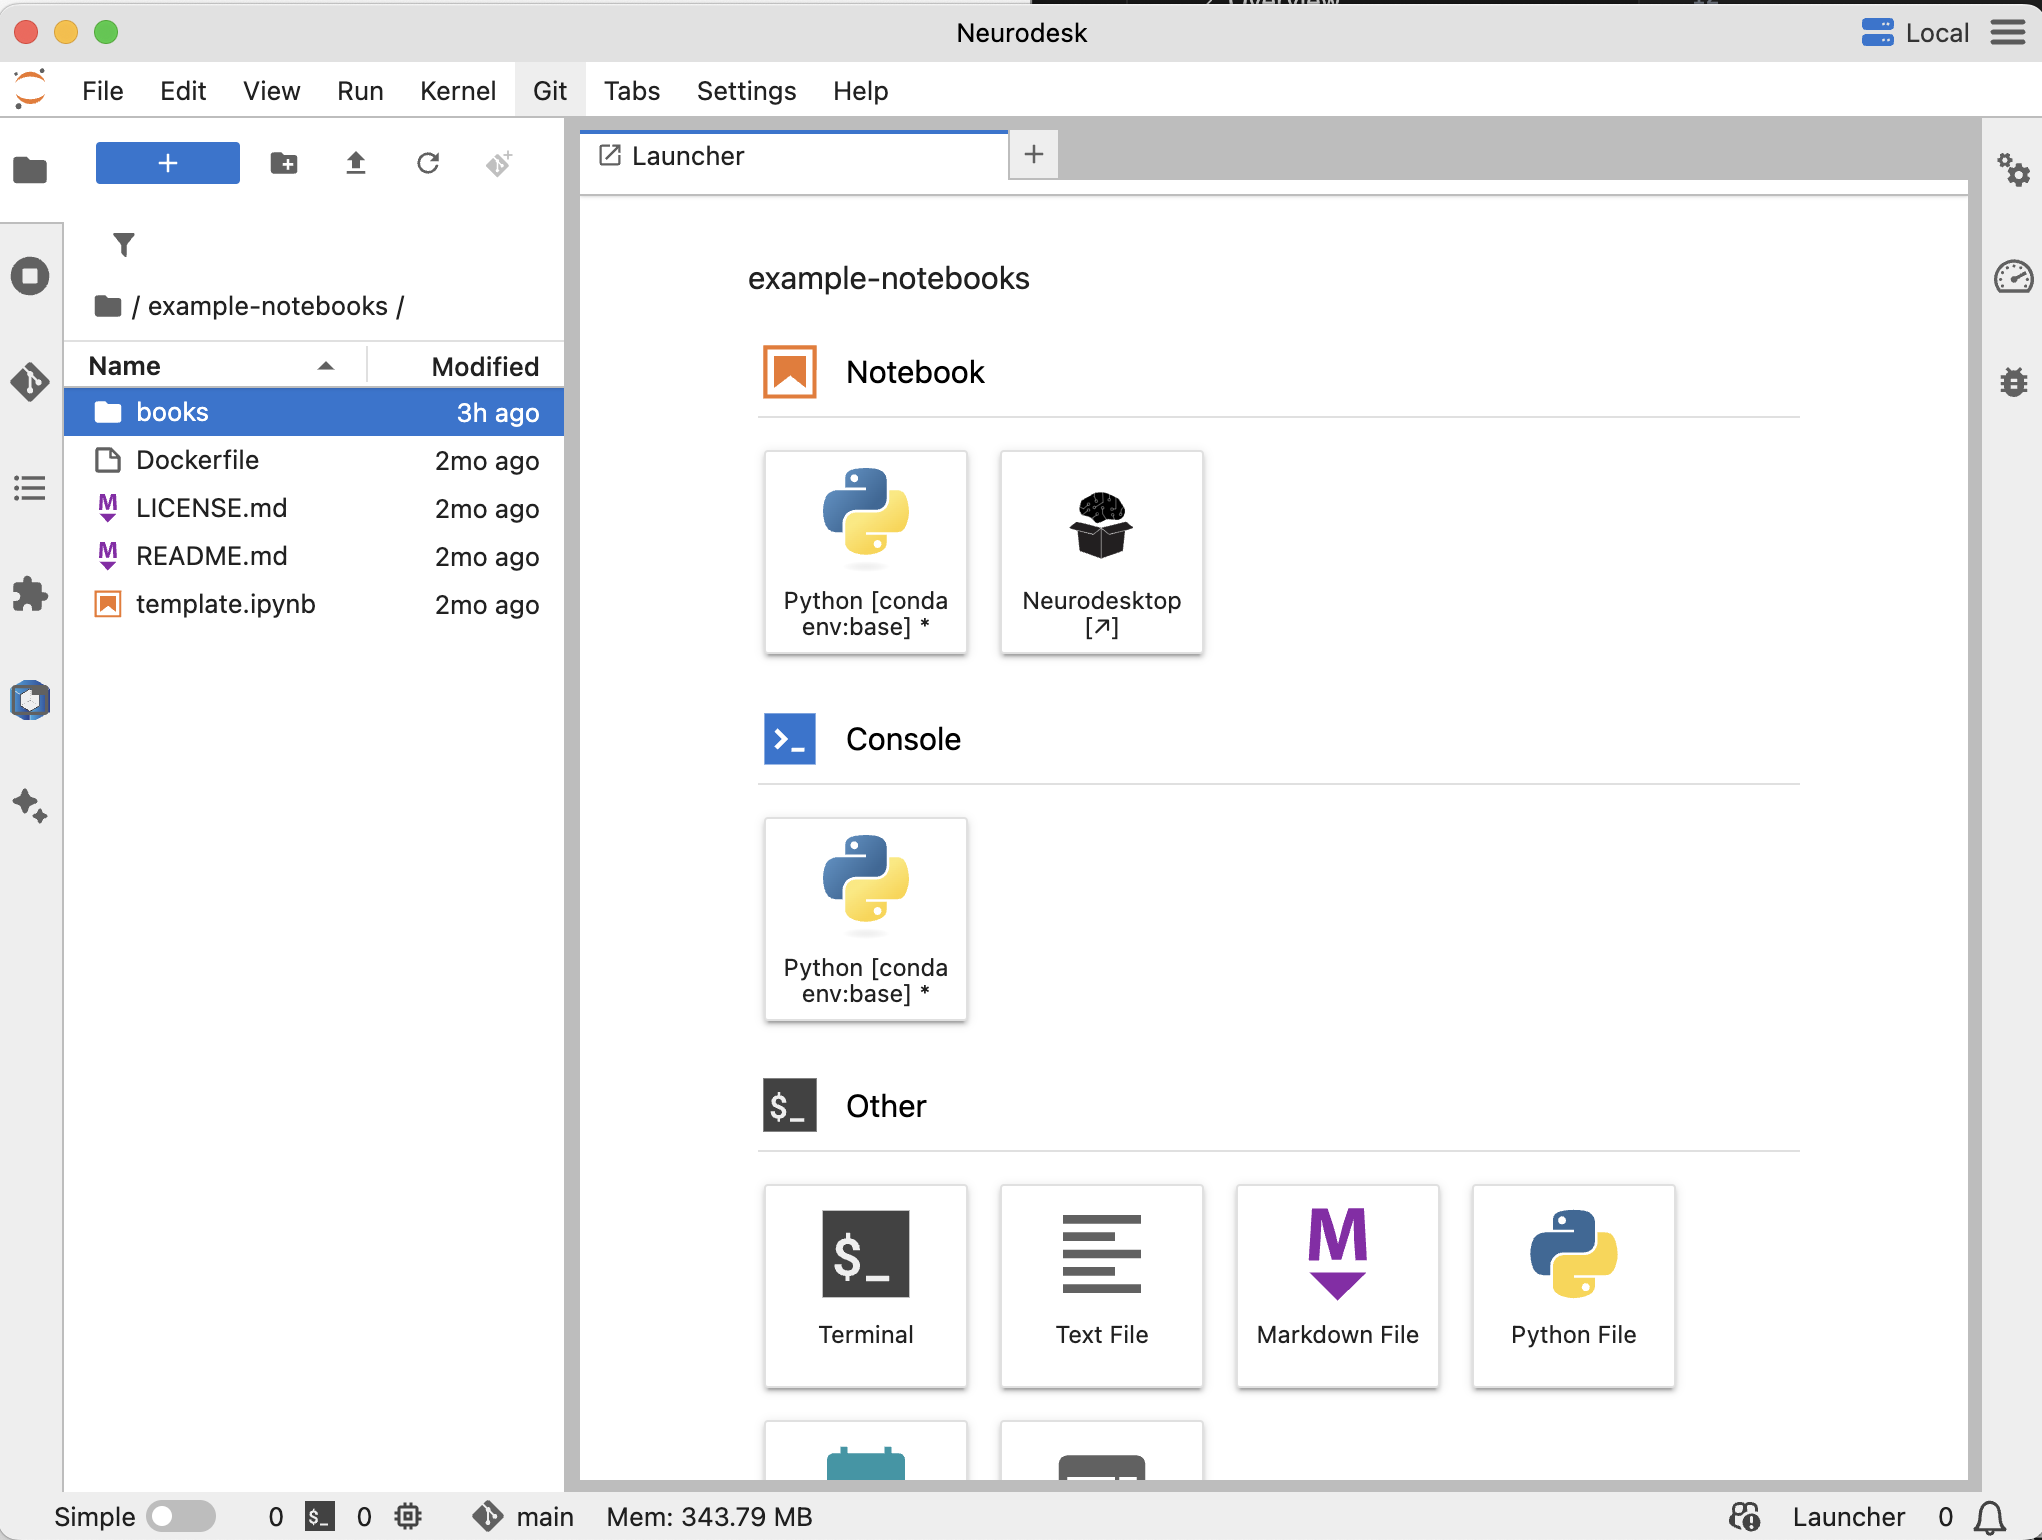
Task: Open the Running Terminals and Kernels panel
Action: click(30, 276)
